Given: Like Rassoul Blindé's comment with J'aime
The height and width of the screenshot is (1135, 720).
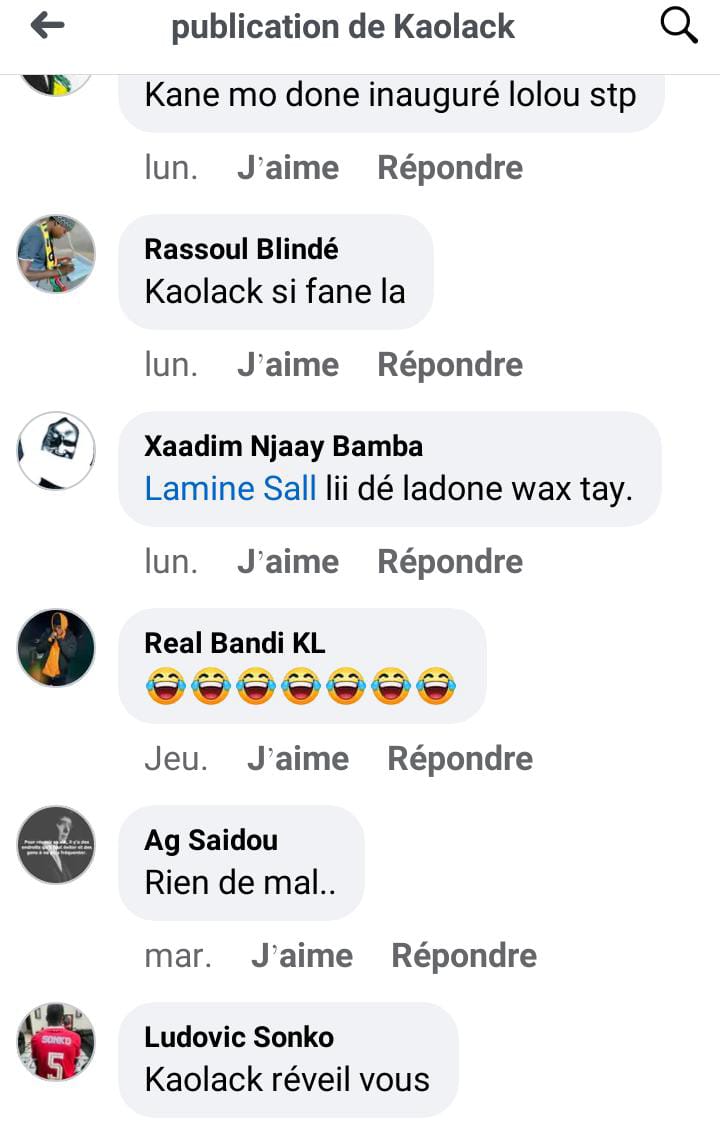Looking at the screenshot, I should click(288, 364).
